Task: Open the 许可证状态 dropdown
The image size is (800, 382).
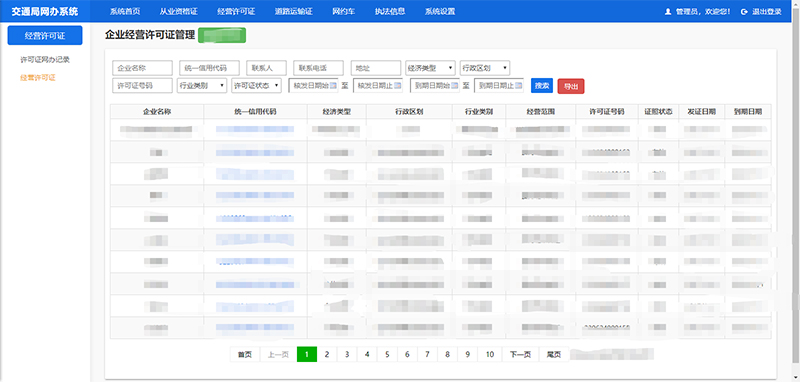Action: coord(256,86)
